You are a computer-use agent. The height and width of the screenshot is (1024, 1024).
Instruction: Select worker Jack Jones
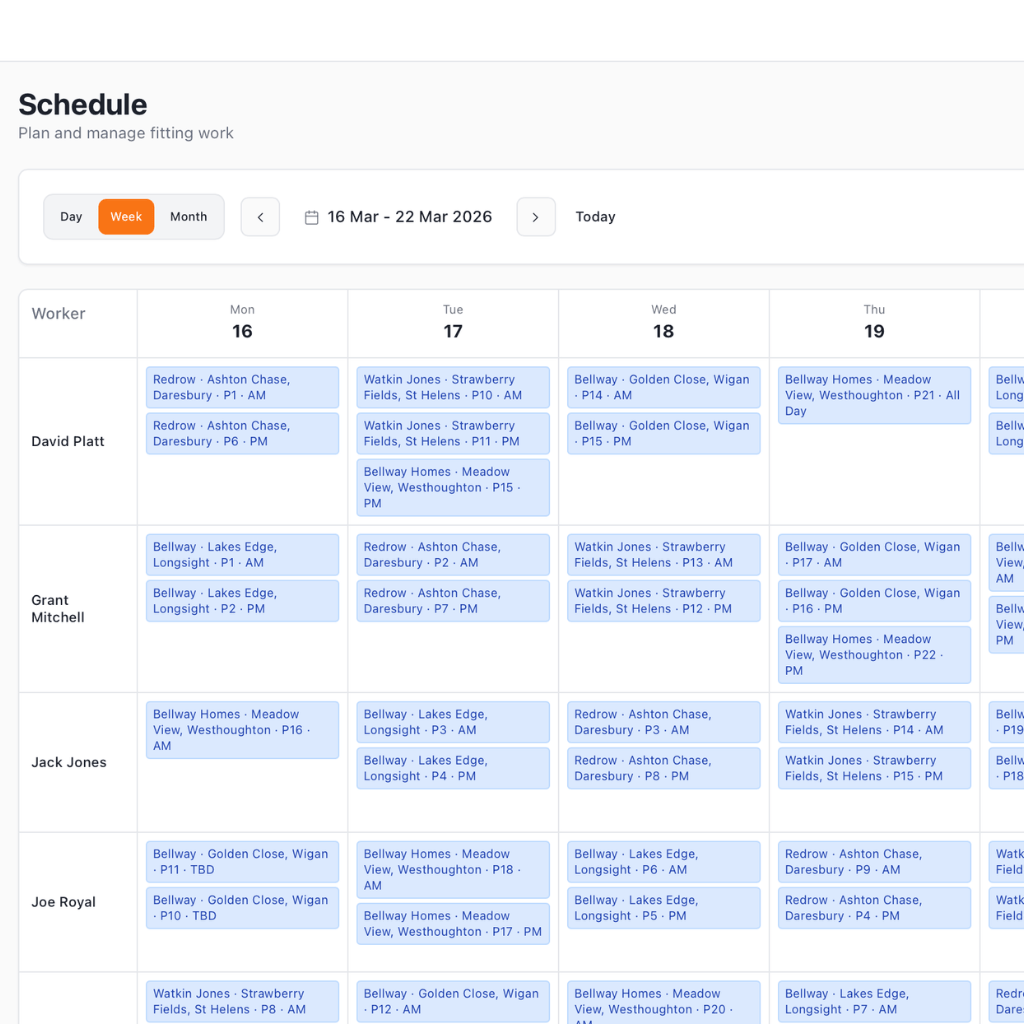tap(69, 762)
